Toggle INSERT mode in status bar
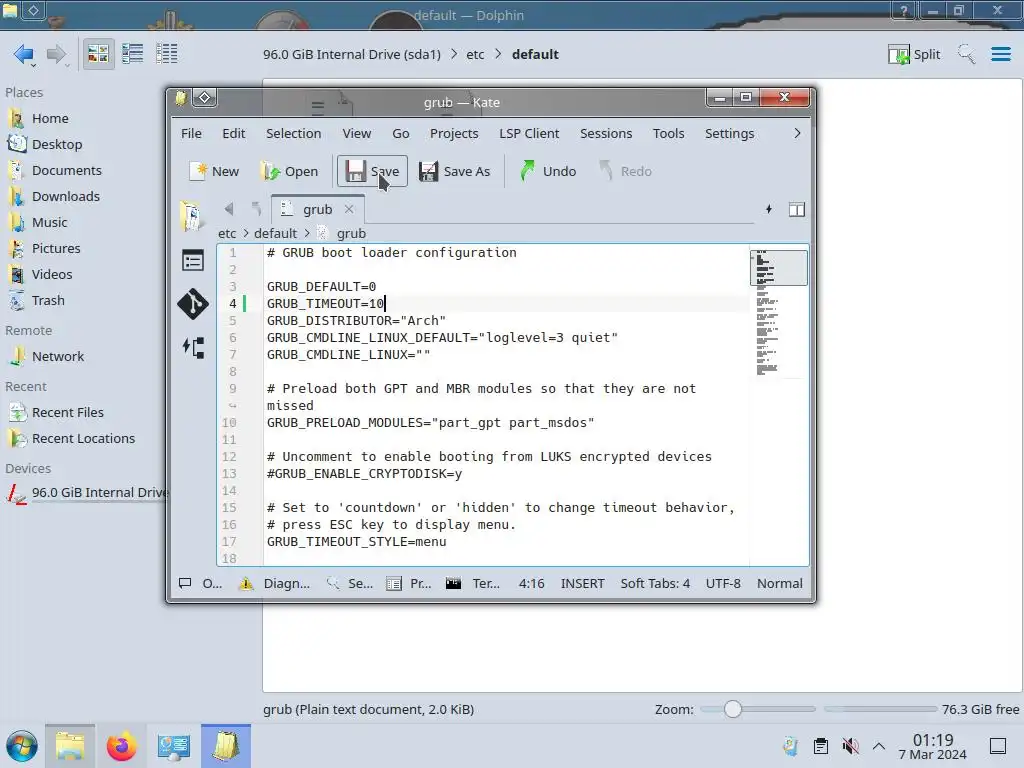This screenshot has width=1024, height=768. (x=583, y=583)
